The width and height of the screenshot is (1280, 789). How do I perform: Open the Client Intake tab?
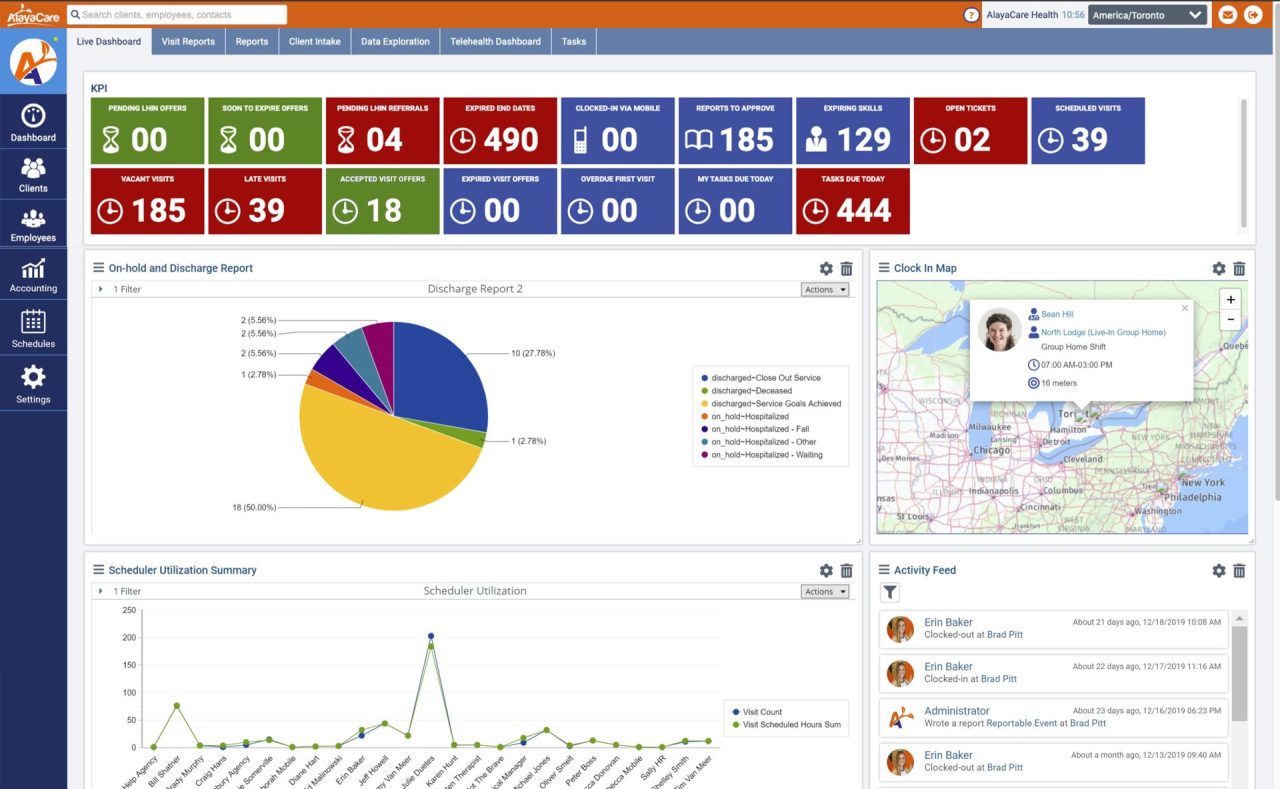coord(315,41)
